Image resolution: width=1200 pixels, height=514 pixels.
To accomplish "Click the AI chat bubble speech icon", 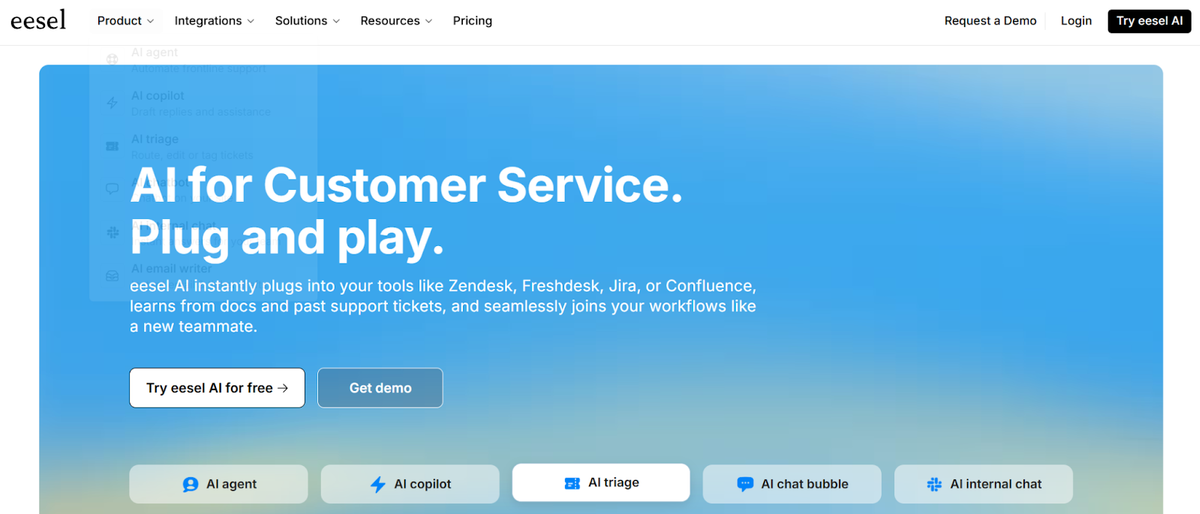I will point(745,484).
